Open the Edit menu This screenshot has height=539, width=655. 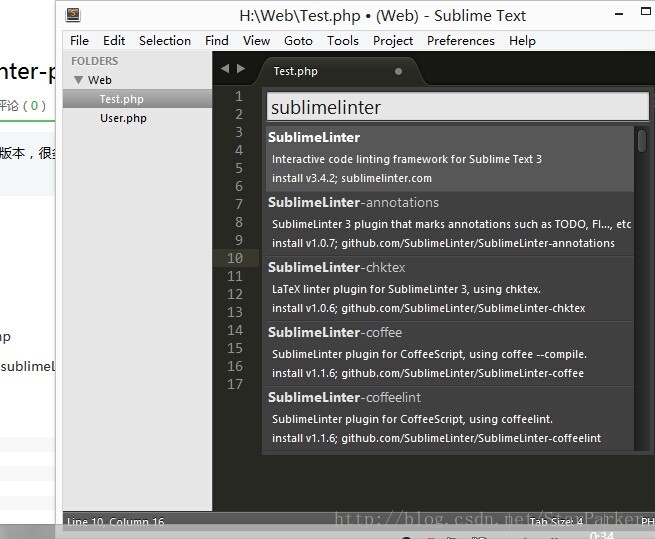click(x=114, y=41)
